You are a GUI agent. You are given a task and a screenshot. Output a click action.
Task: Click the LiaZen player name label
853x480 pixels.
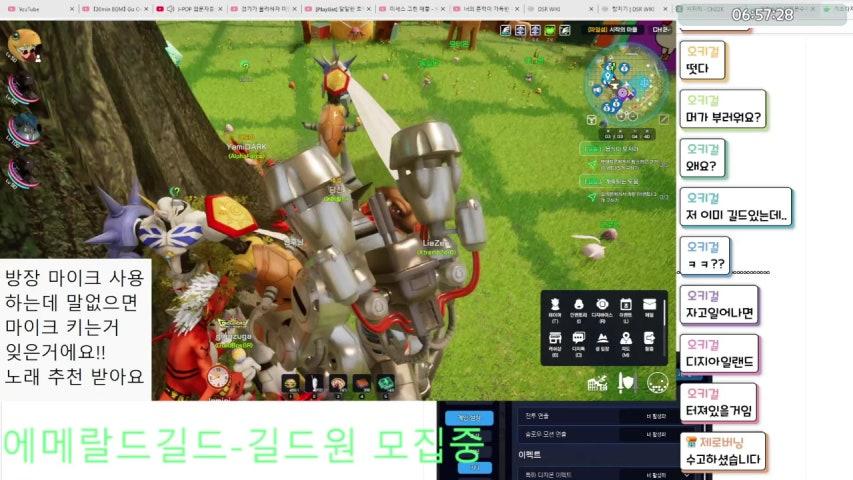[436, 243]
